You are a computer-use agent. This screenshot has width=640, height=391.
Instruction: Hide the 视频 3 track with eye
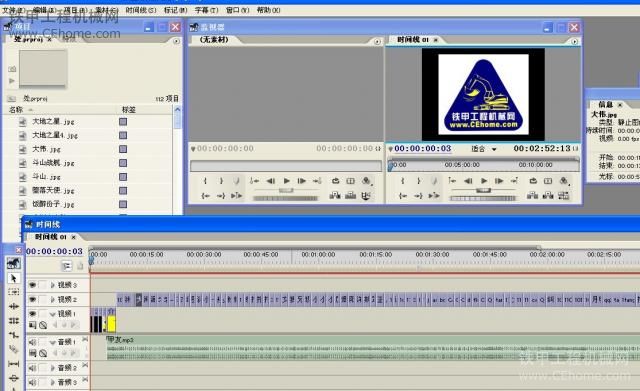(32, 285)
